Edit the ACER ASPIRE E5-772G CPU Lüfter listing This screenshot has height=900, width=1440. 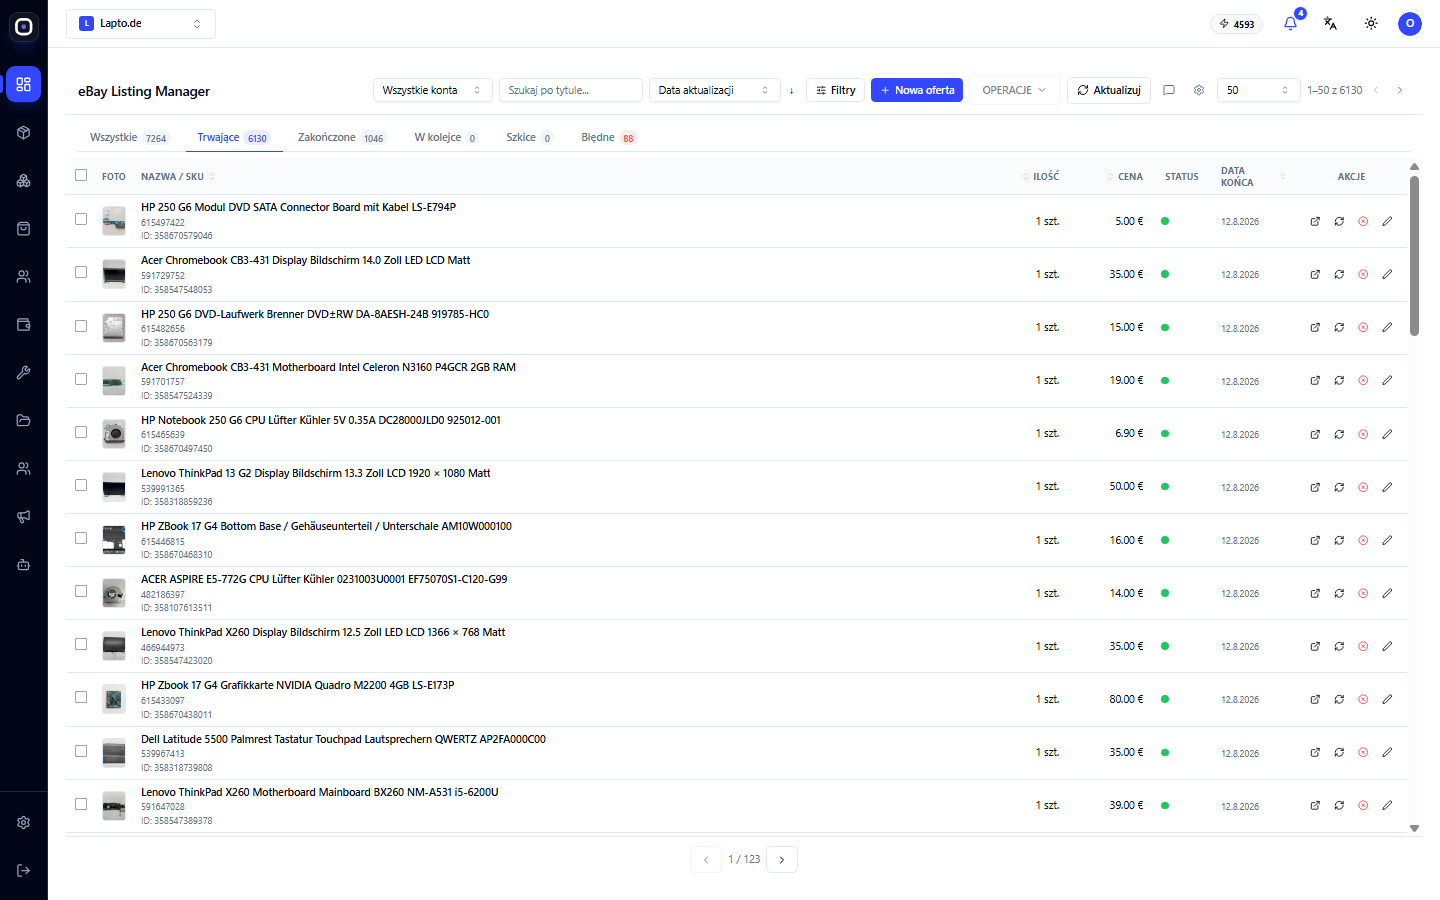click(1387, 594)
